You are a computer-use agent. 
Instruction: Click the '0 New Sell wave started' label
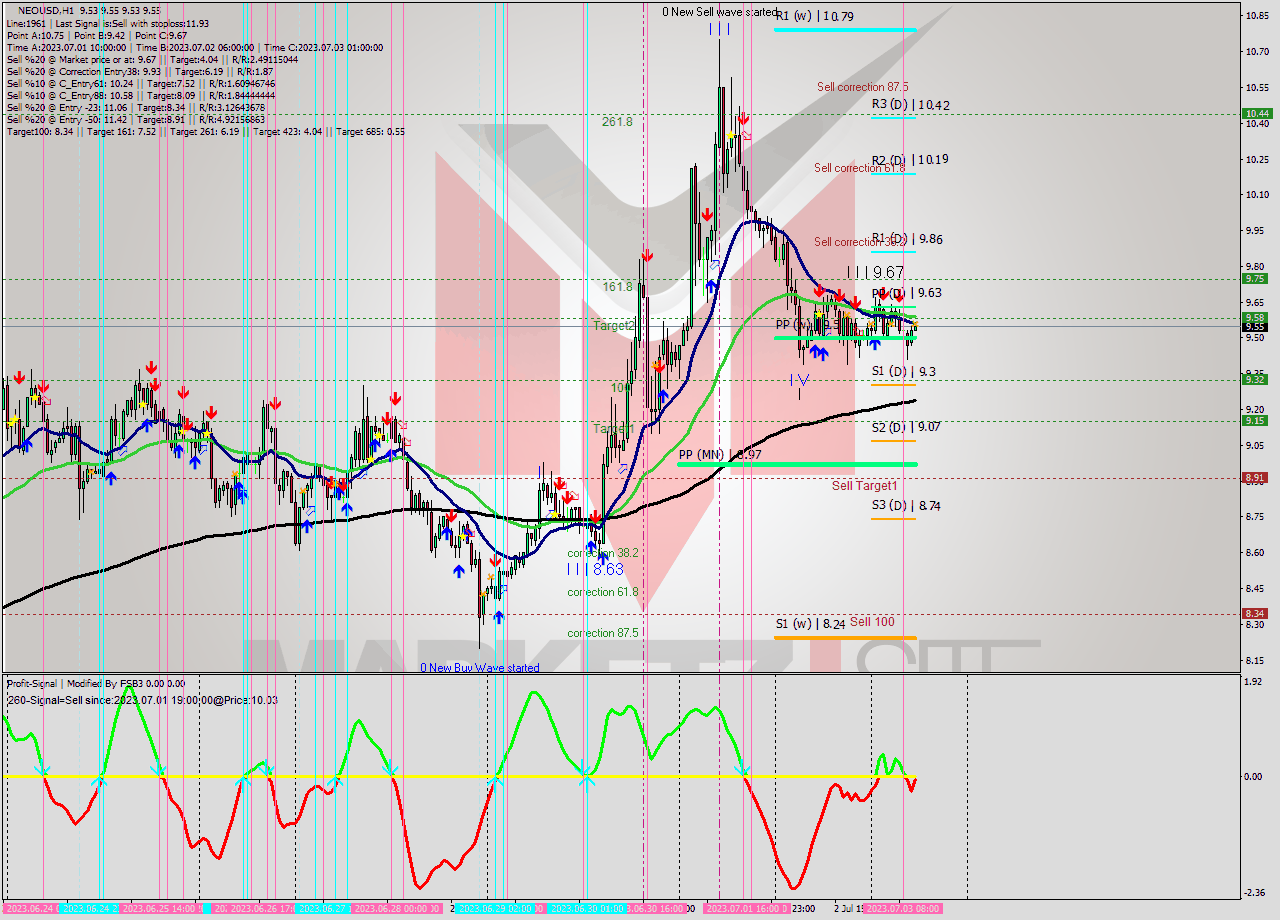click(720, 12)
